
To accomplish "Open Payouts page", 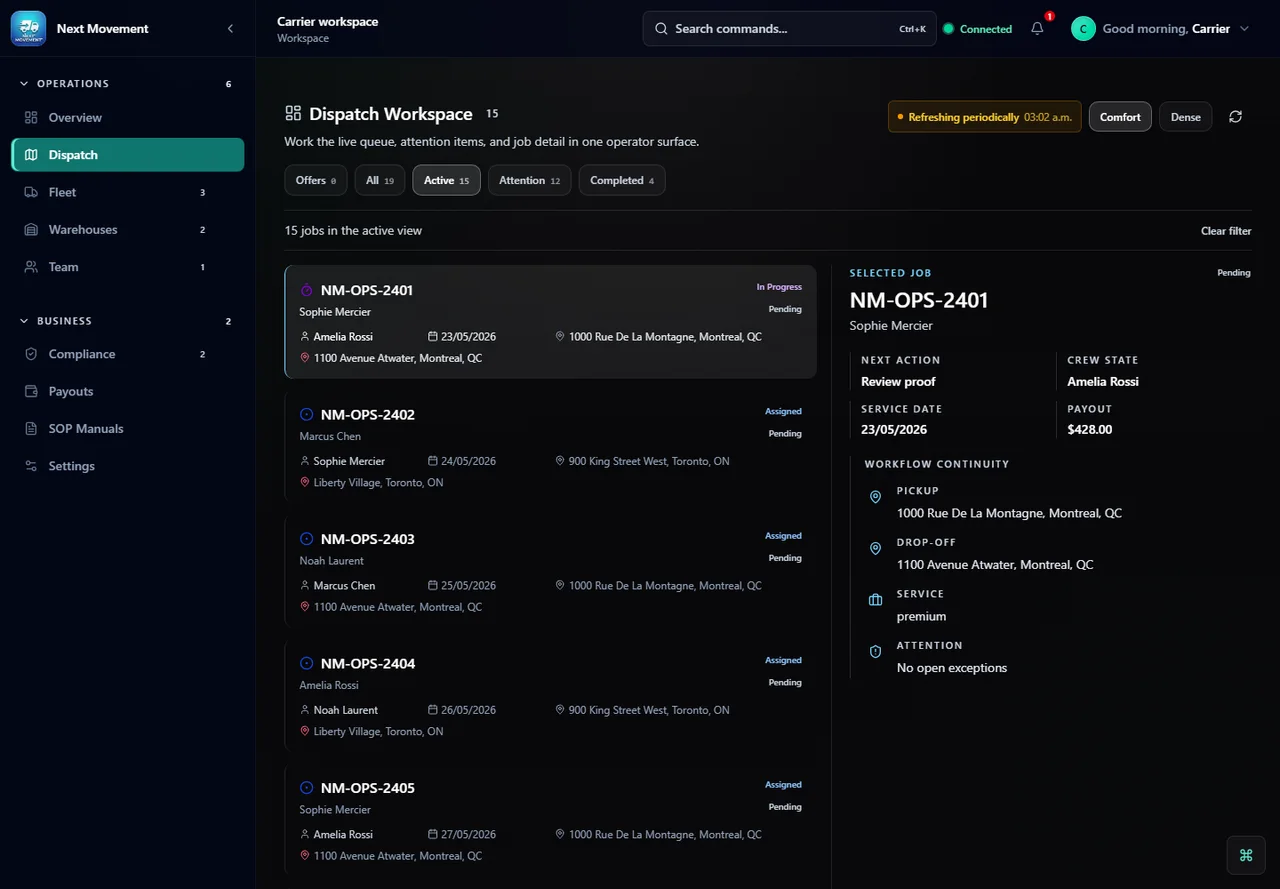I will [128, 391].
